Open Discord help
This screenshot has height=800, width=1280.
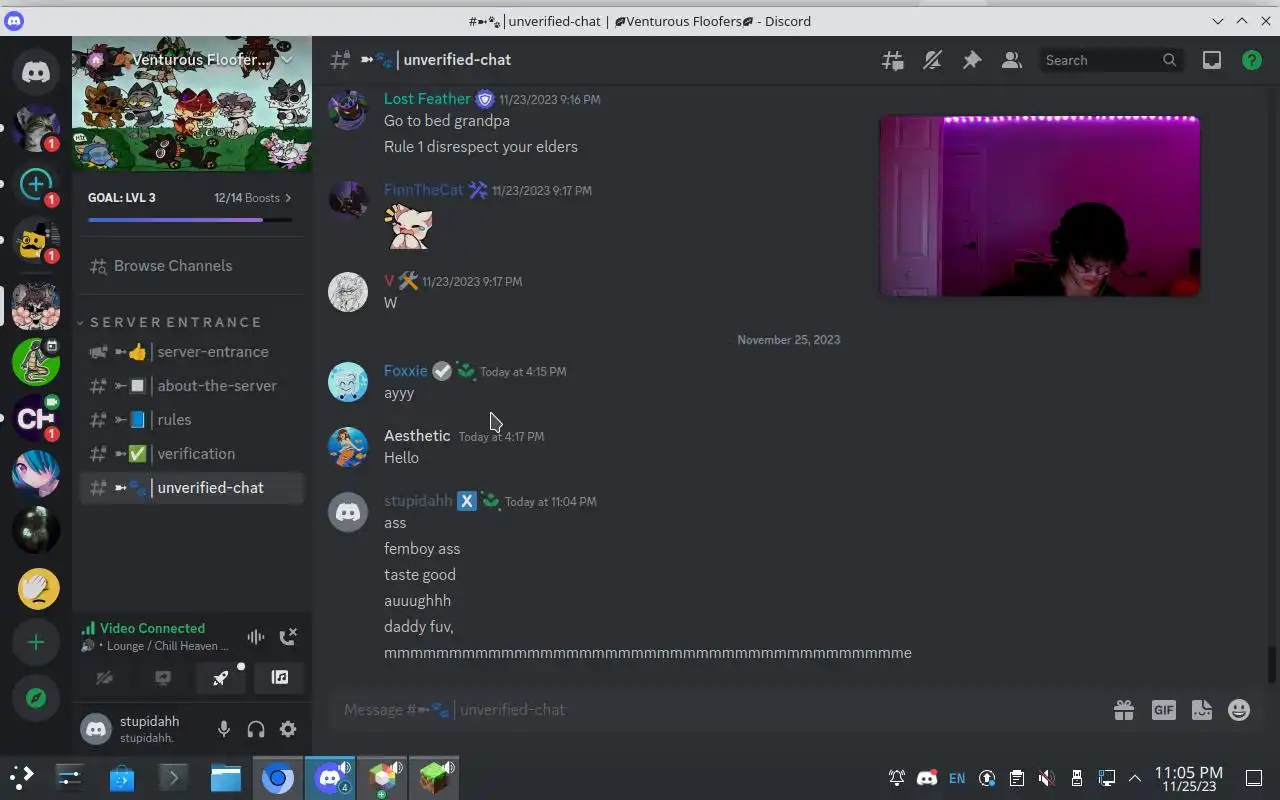1252,60
